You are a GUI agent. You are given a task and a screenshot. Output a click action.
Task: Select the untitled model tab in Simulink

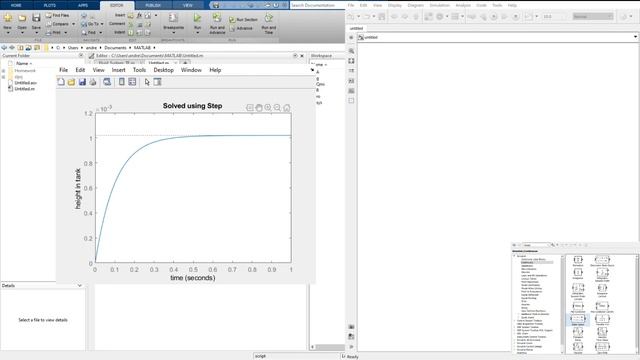356,28
